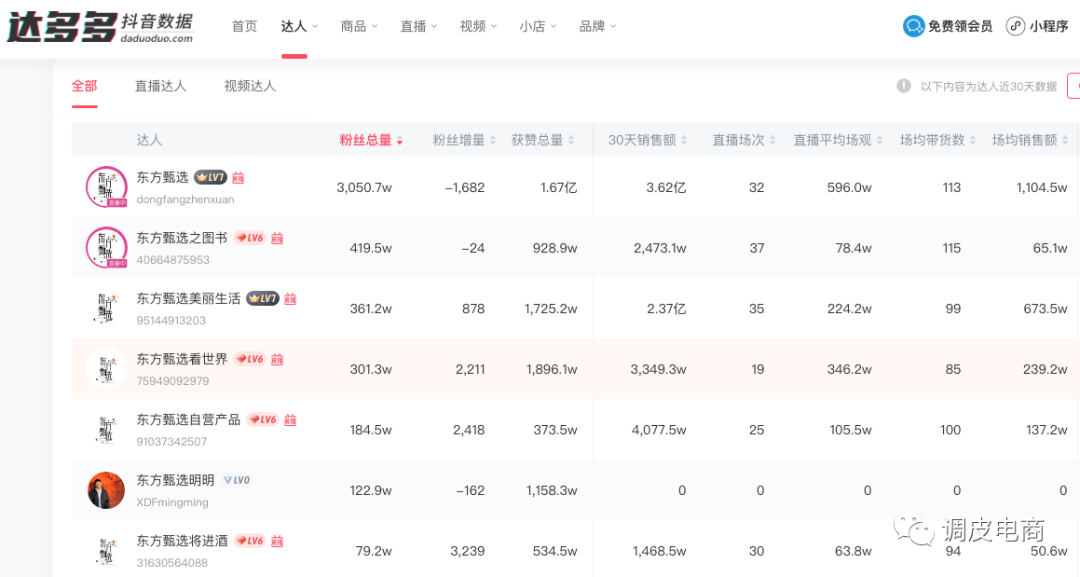The width and height of the screenshot is (1080, 577).
Task: Click the sales value 2.37亿
Action: pos(666,308)
